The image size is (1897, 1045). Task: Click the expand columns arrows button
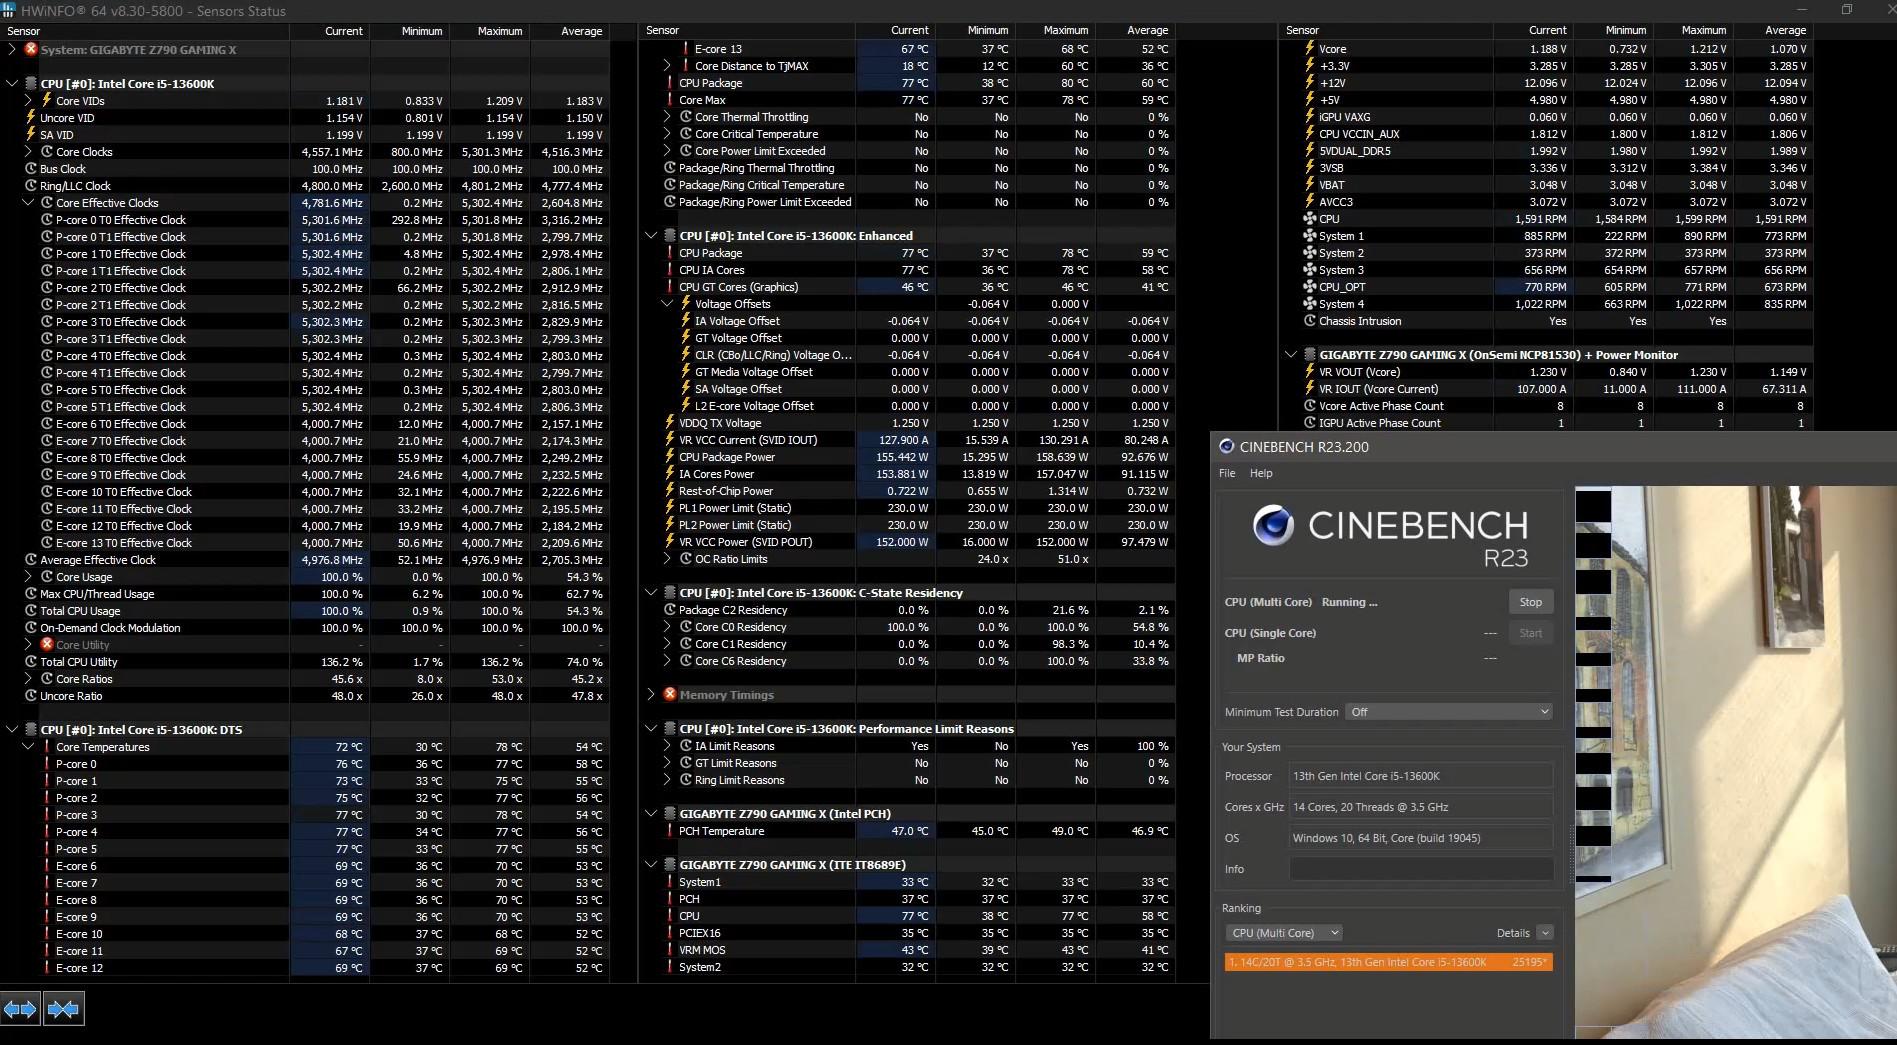pos(20,1009)
